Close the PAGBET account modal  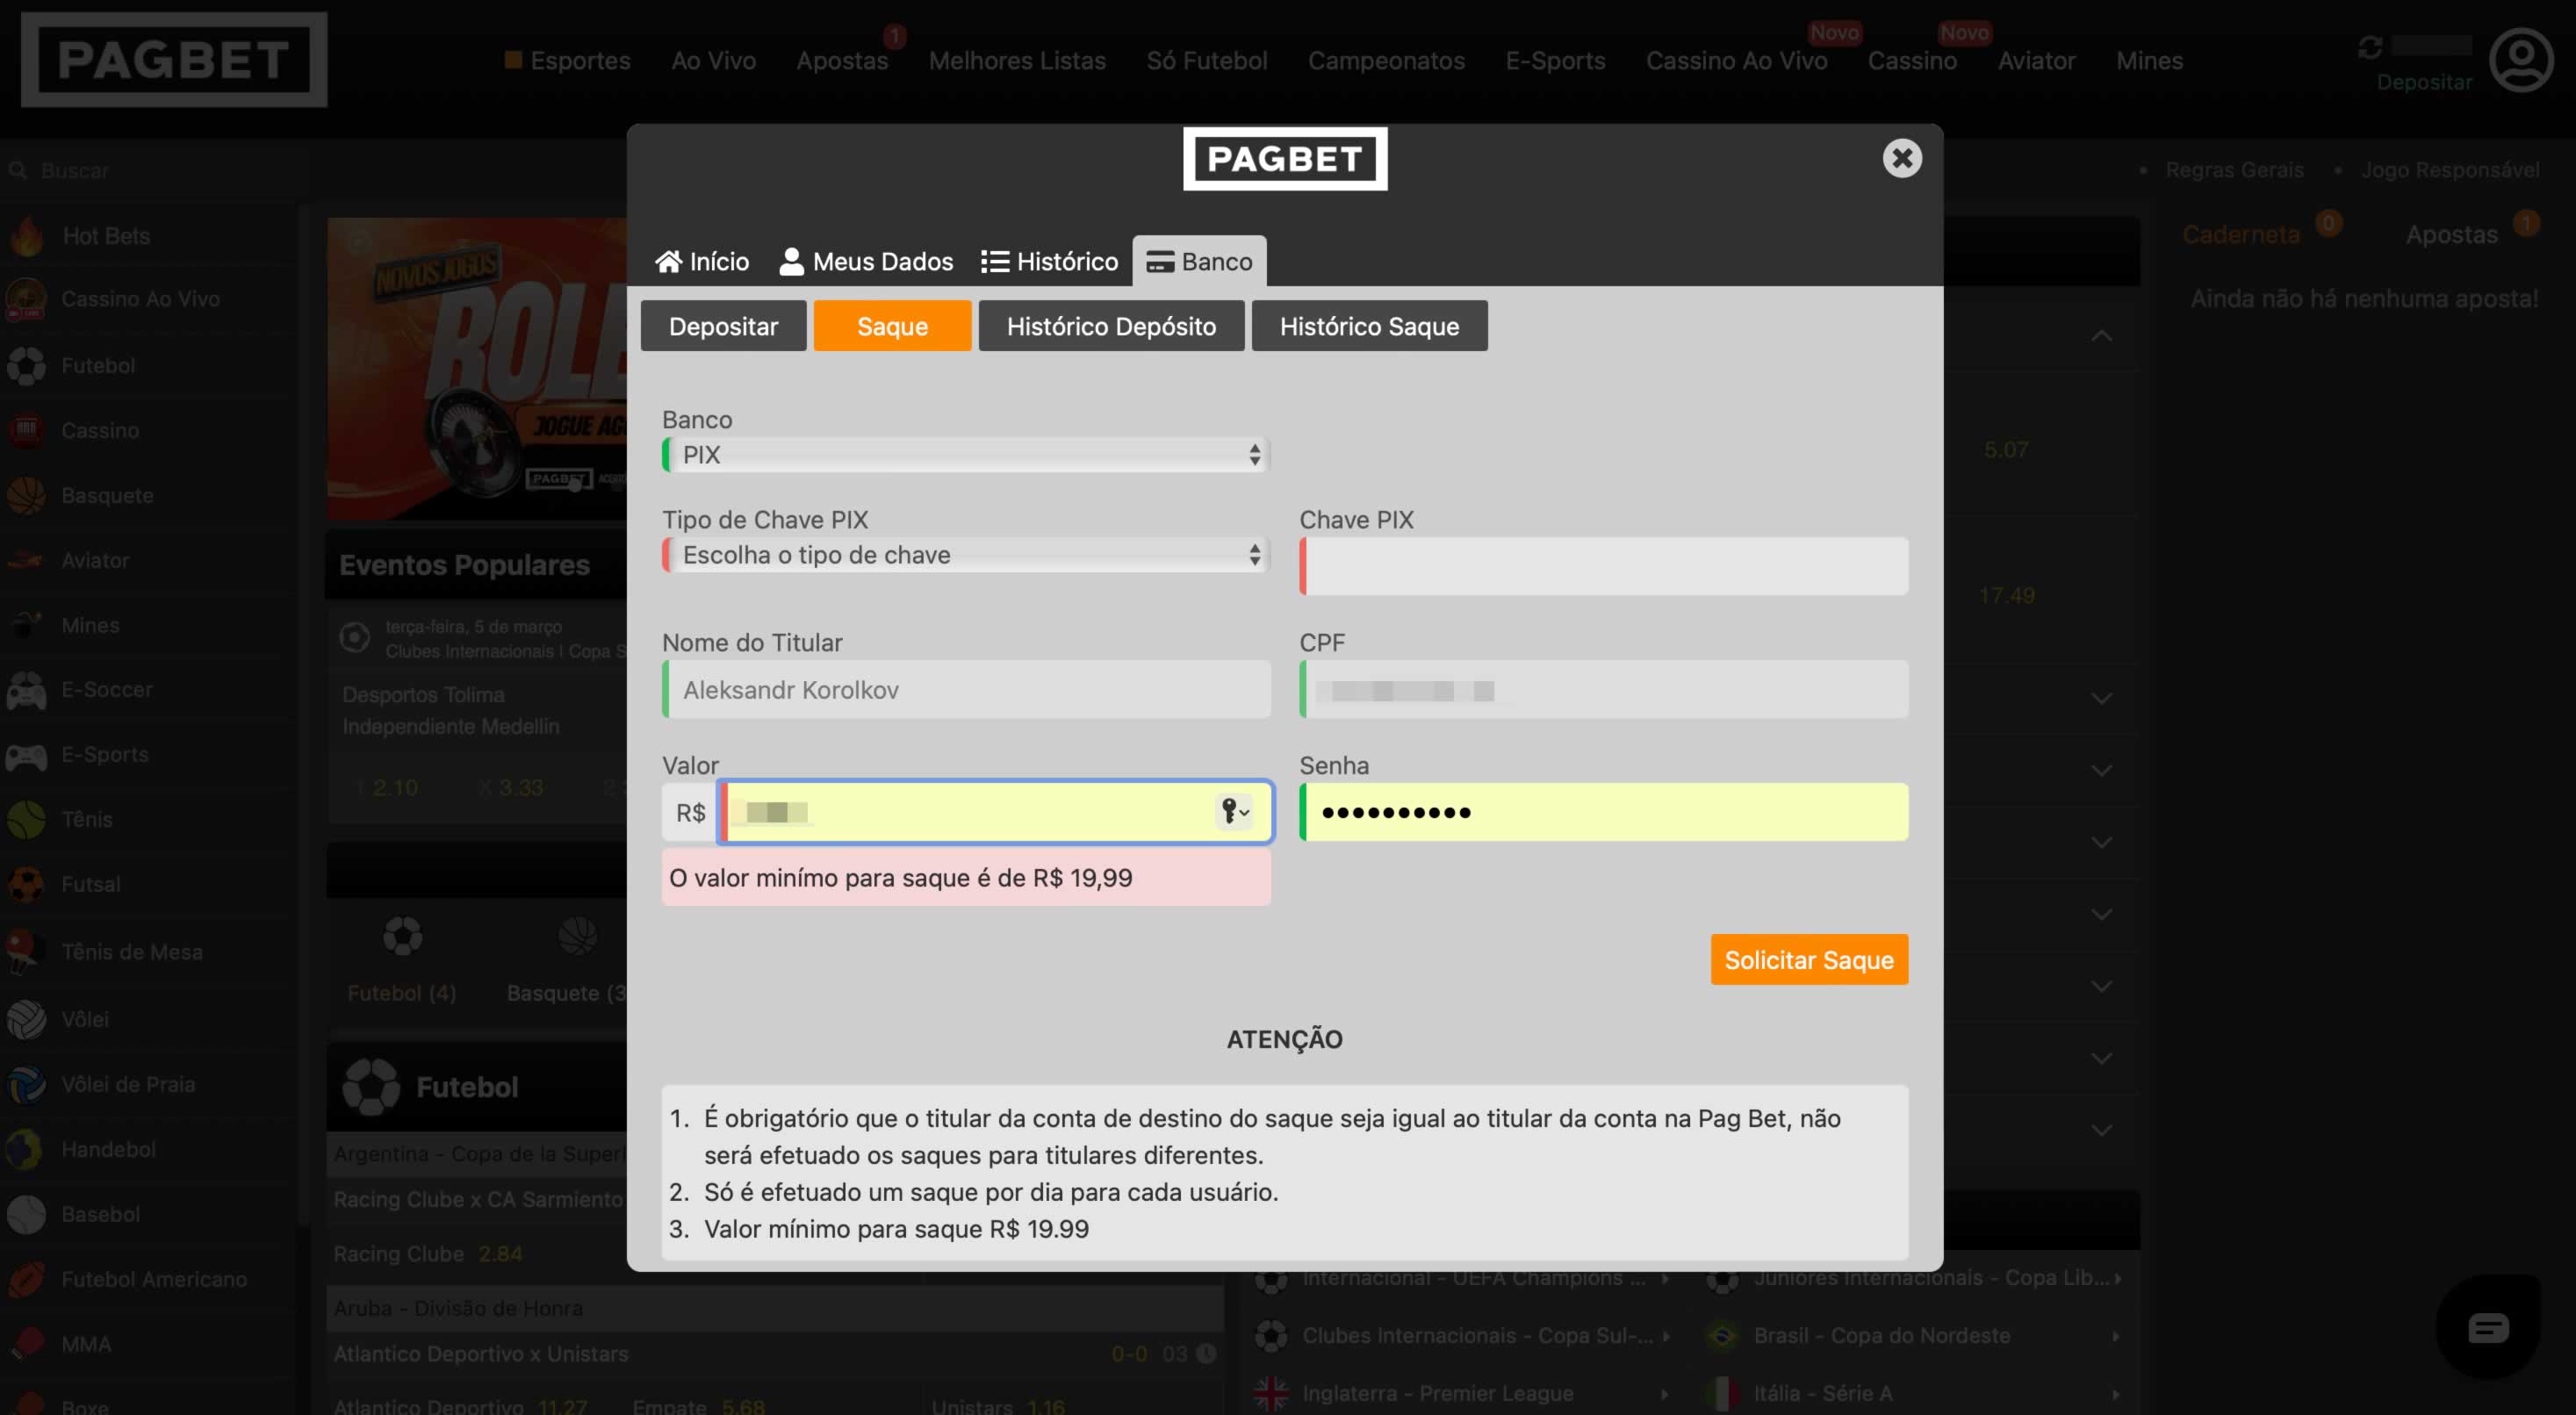(x=1902, y=158)
